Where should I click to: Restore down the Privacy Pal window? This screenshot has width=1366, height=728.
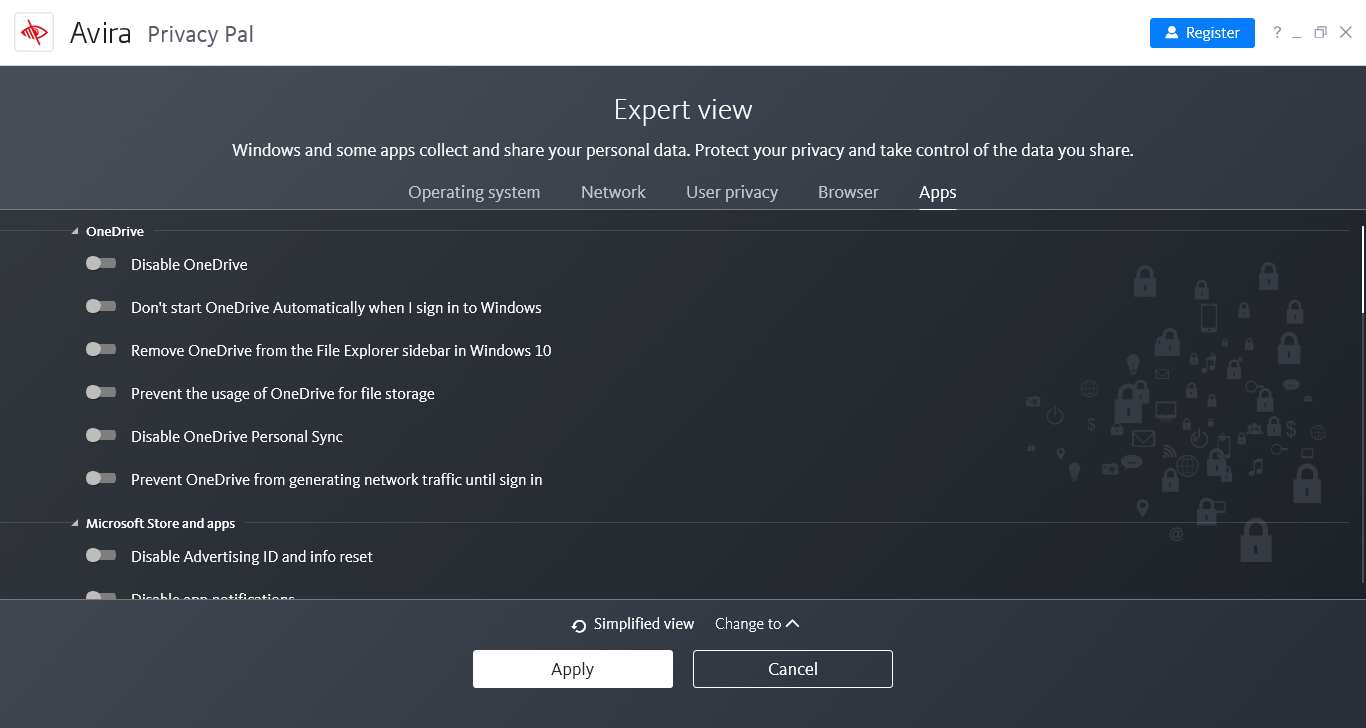click(1320, 33)
